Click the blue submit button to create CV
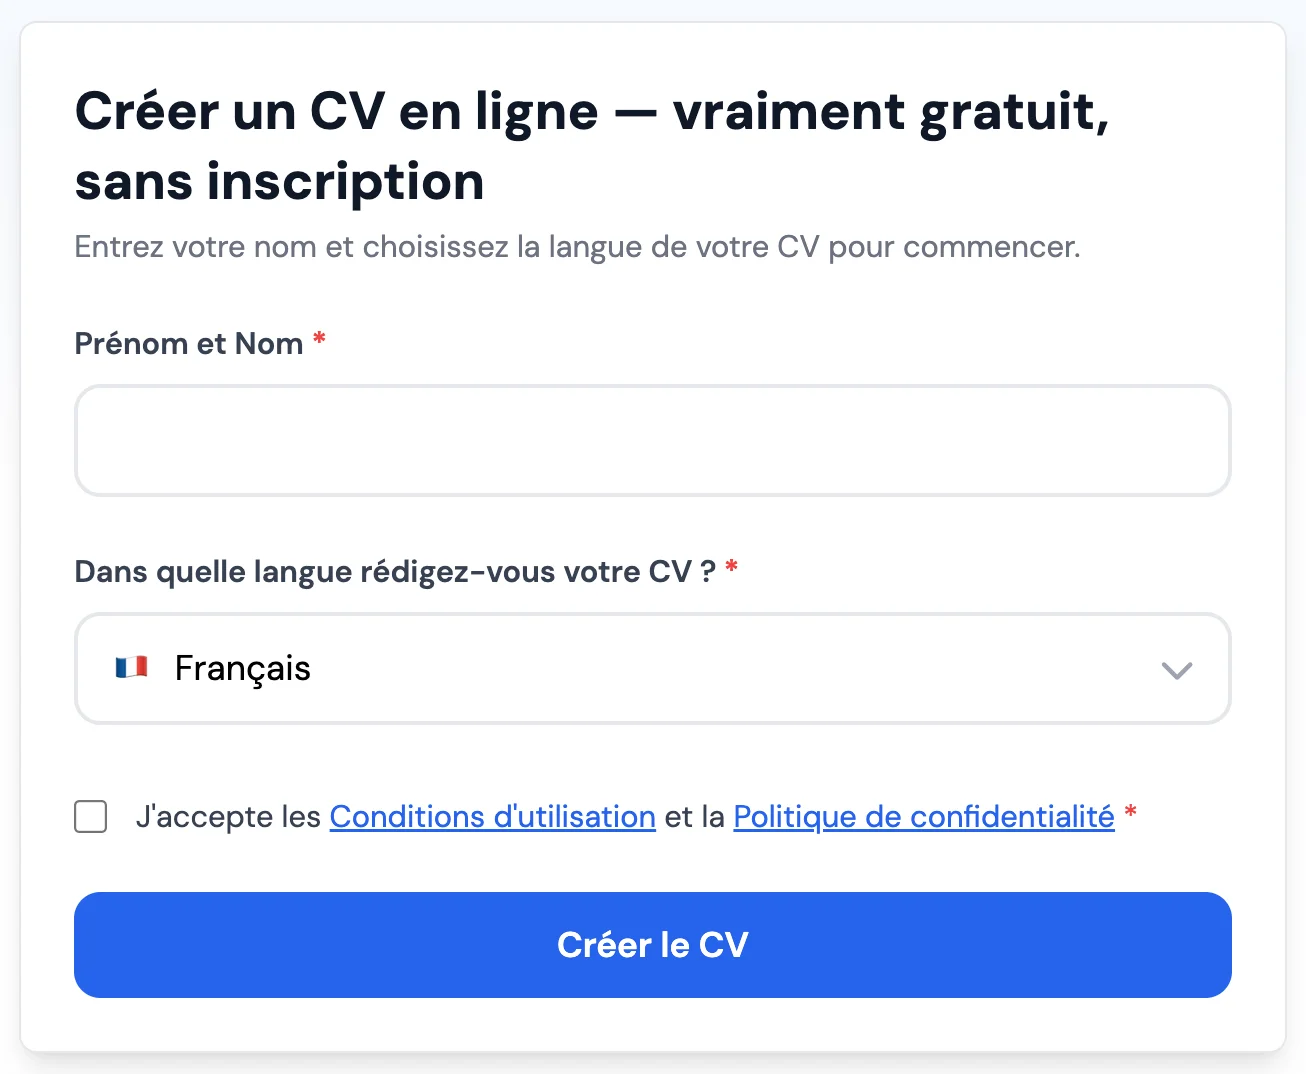1306x1074 pixels. tap(652, 944)
